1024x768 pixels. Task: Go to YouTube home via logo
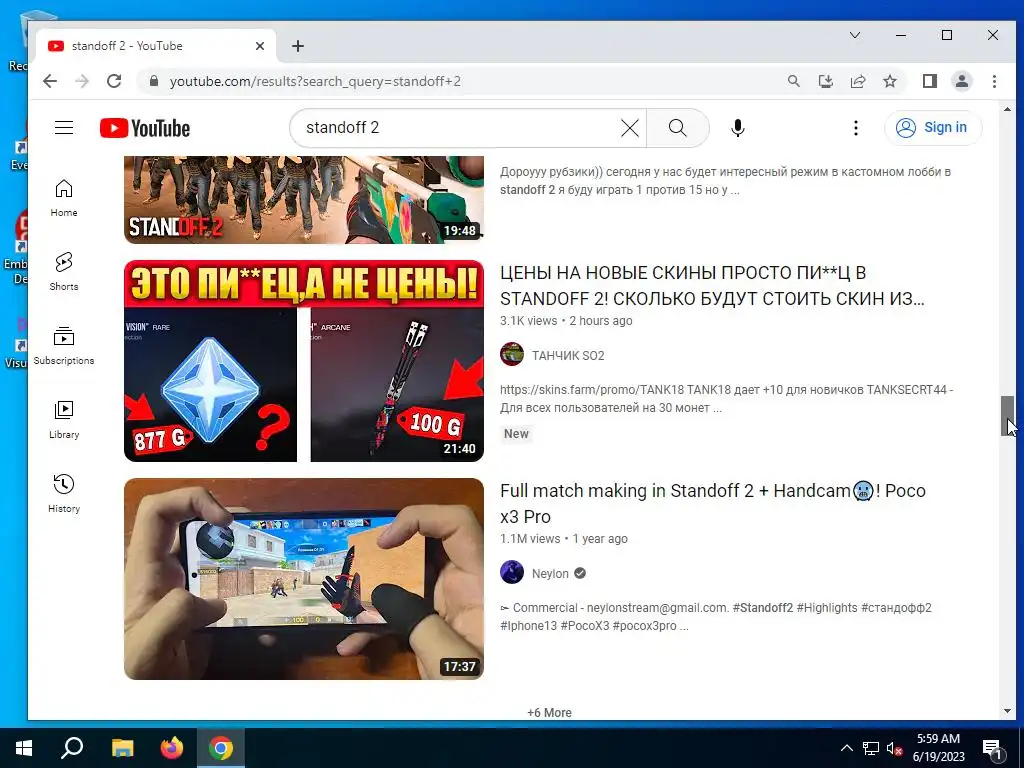[x=145, y=128]
